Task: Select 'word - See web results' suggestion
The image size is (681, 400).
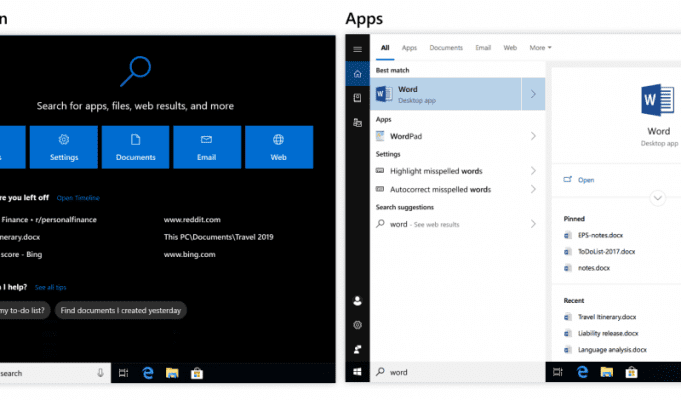Action: click(x=424, y=225)
